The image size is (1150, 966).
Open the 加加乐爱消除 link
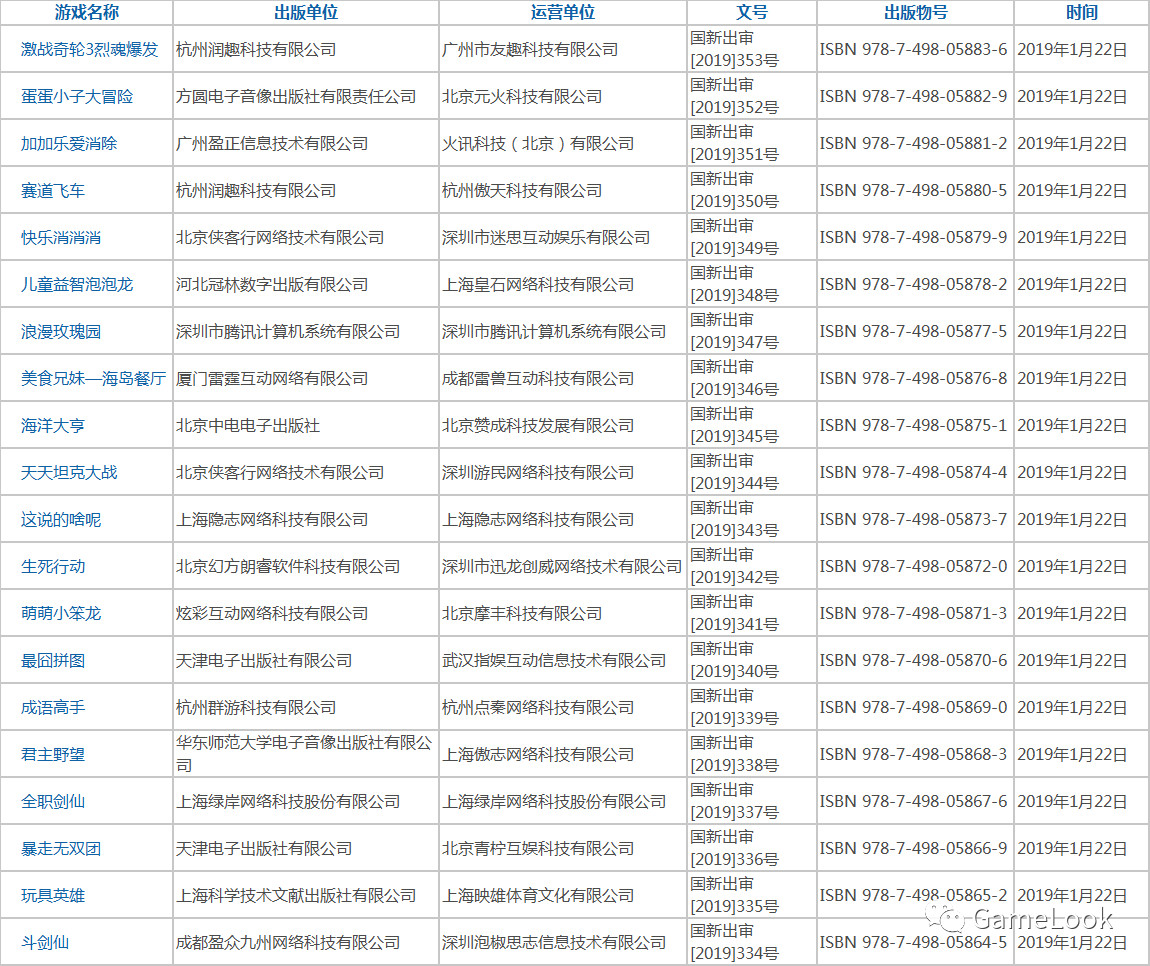(69, 143)
